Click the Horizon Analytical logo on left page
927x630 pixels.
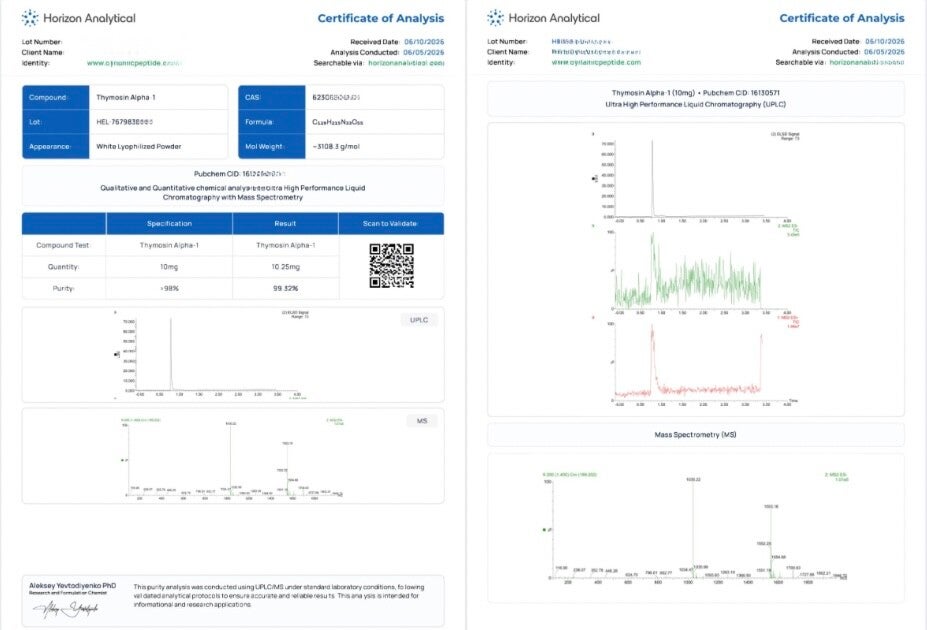79,18
